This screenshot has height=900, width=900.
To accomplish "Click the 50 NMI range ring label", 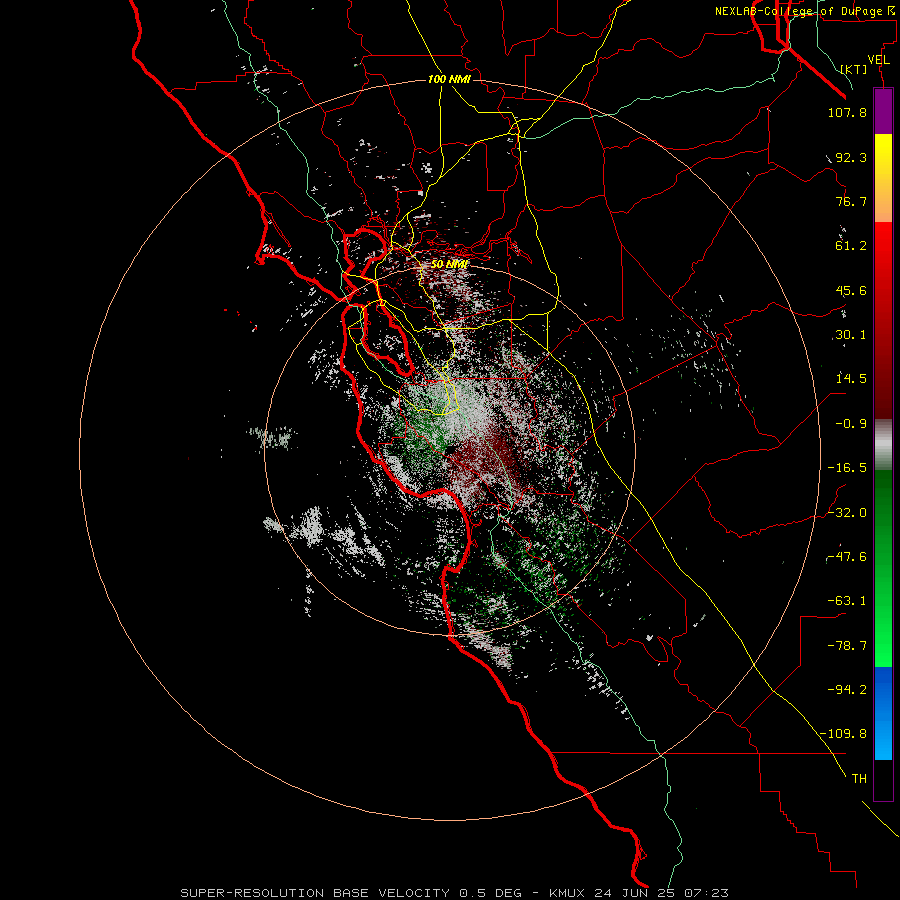I will point(449,264).
